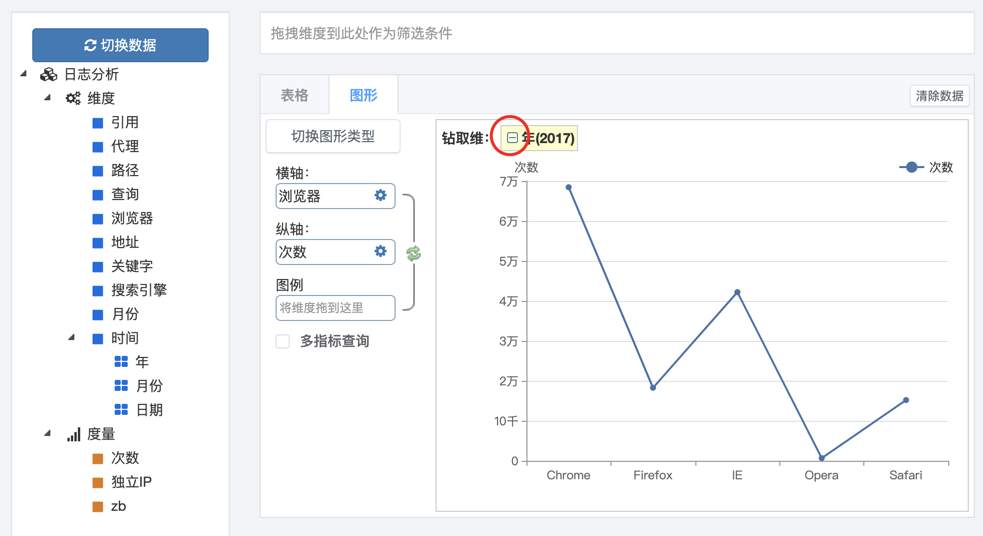Click the blue square icon beside 浏览器
This screenshot has height=536, width=983.
coord(98,219)
